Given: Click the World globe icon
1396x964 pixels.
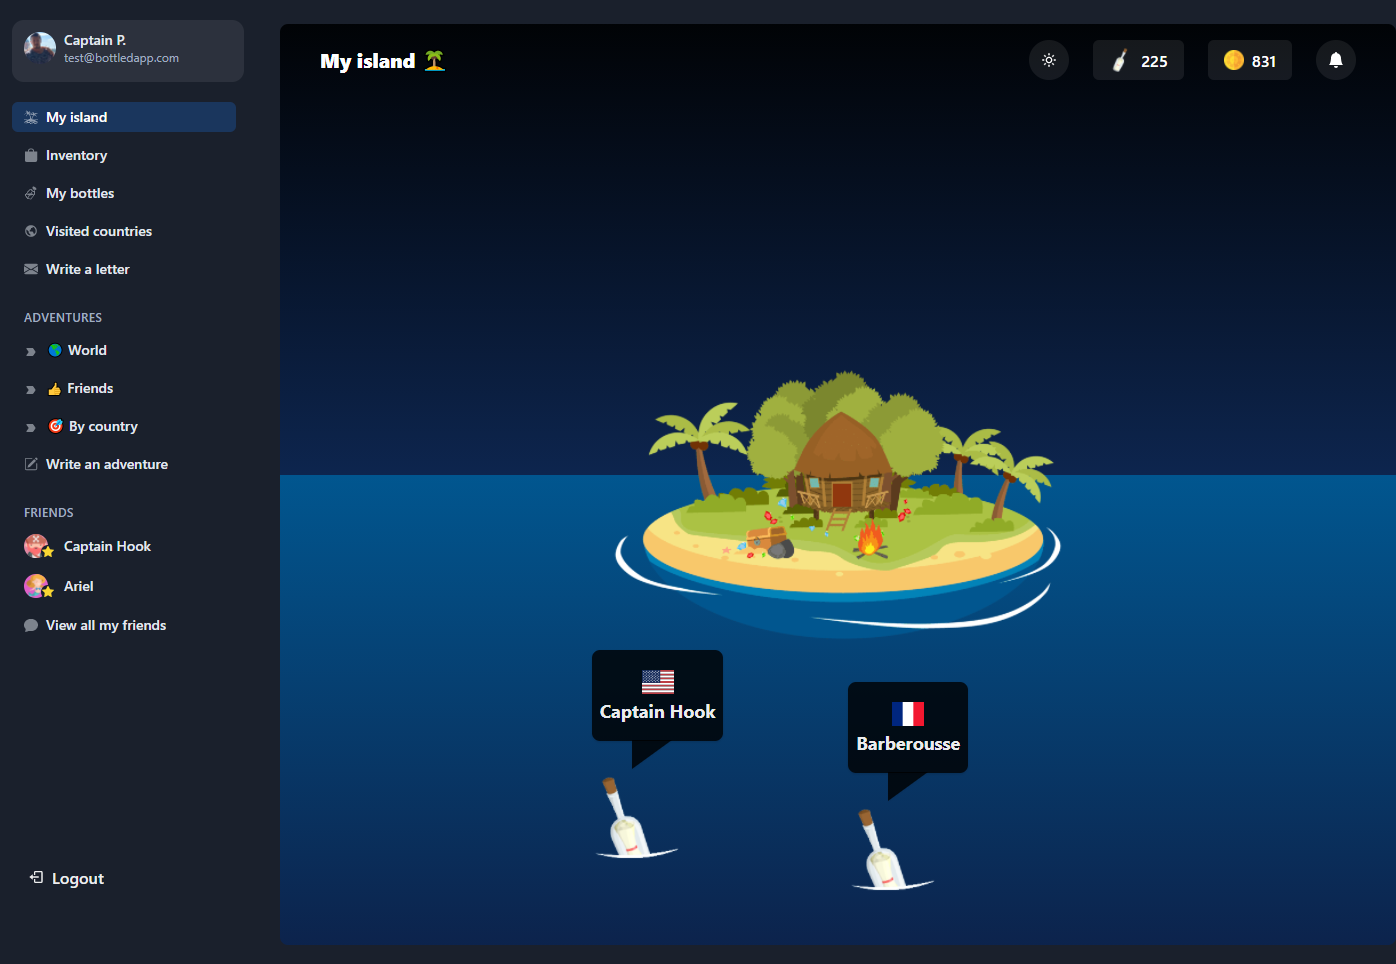Looking at the screenshot, I should (55, 350).
